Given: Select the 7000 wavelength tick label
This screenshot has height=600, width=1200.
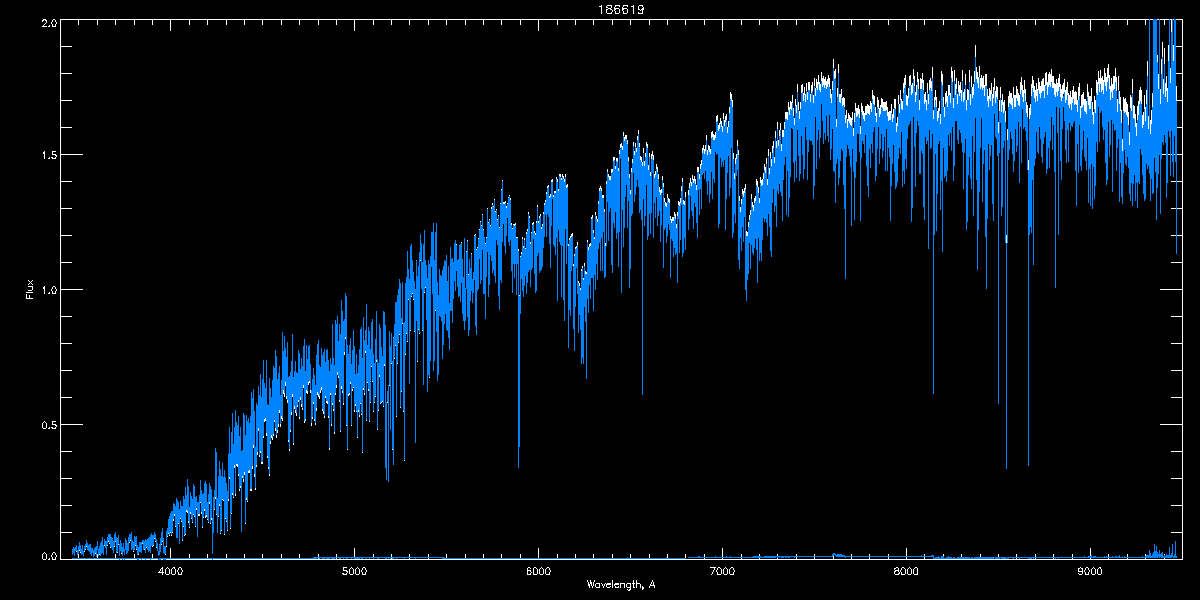Looking at the screenshot, I should (722, 571).
